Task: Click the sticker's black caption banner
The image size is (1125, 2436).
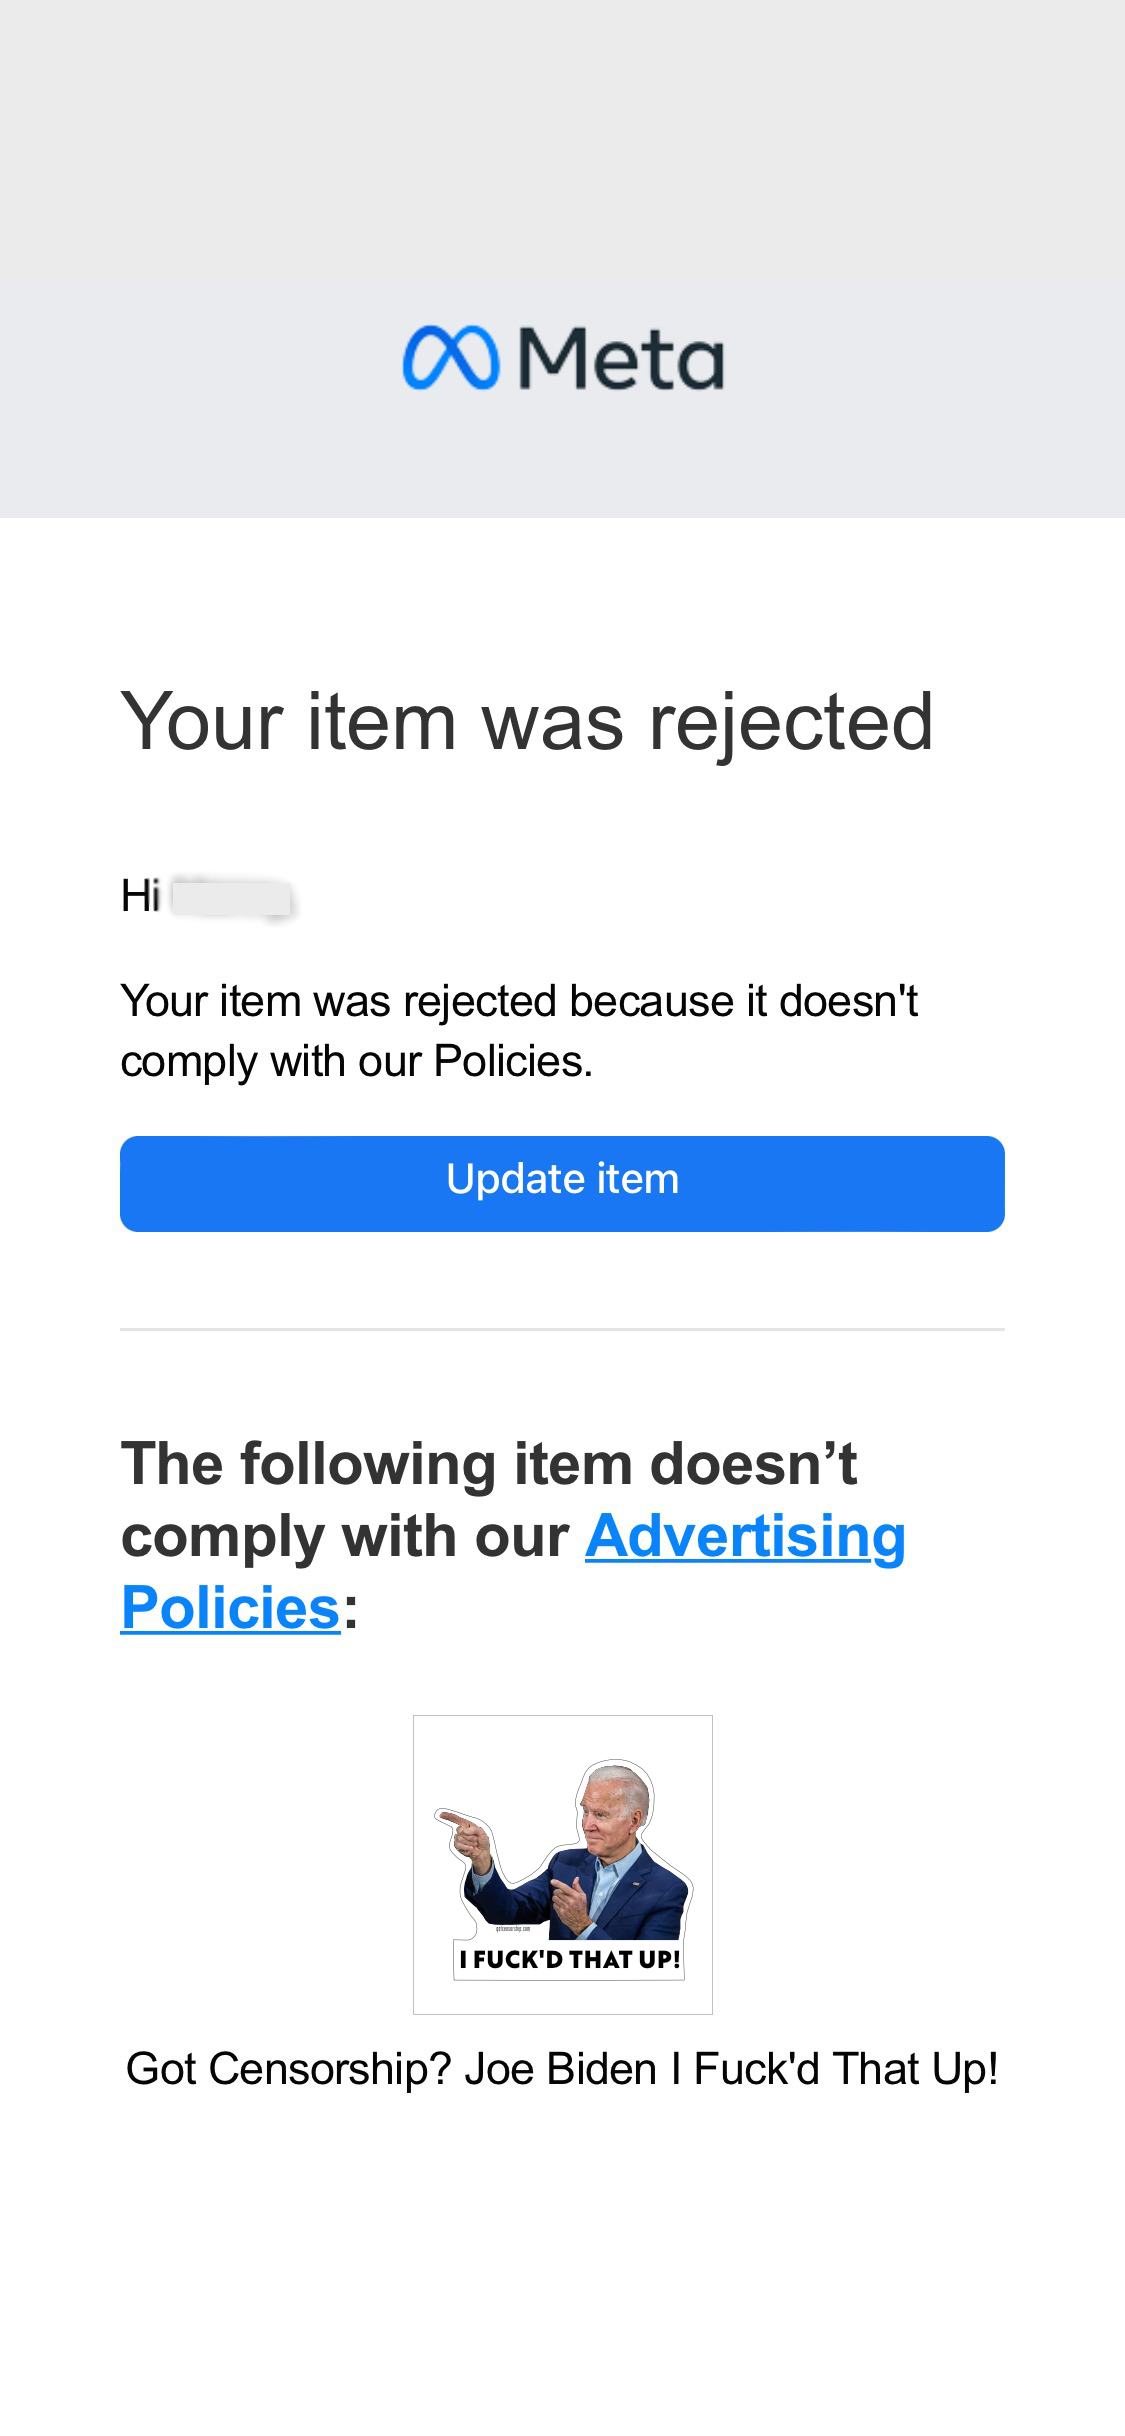Action: pyautogui.click(x=569, y=1959)
